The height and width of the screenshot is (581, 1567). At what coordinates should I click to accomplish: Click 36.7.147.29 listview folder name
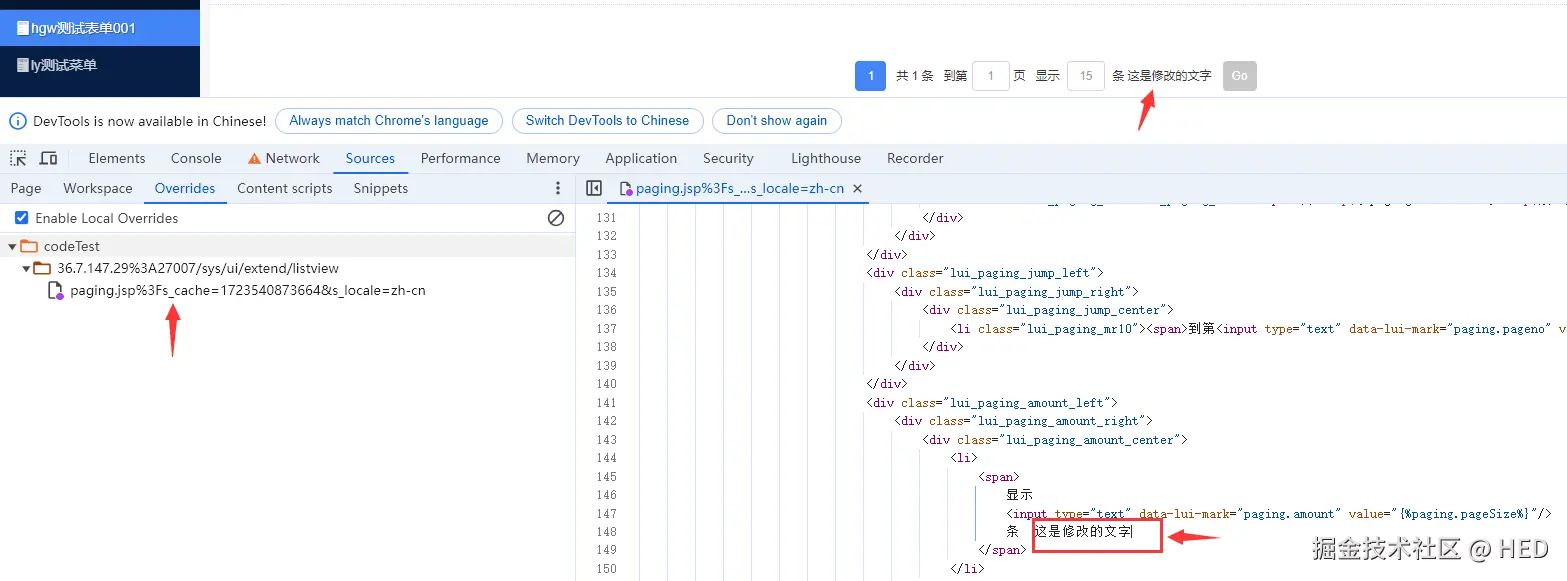pyautogui.click(x=198, y=268)
